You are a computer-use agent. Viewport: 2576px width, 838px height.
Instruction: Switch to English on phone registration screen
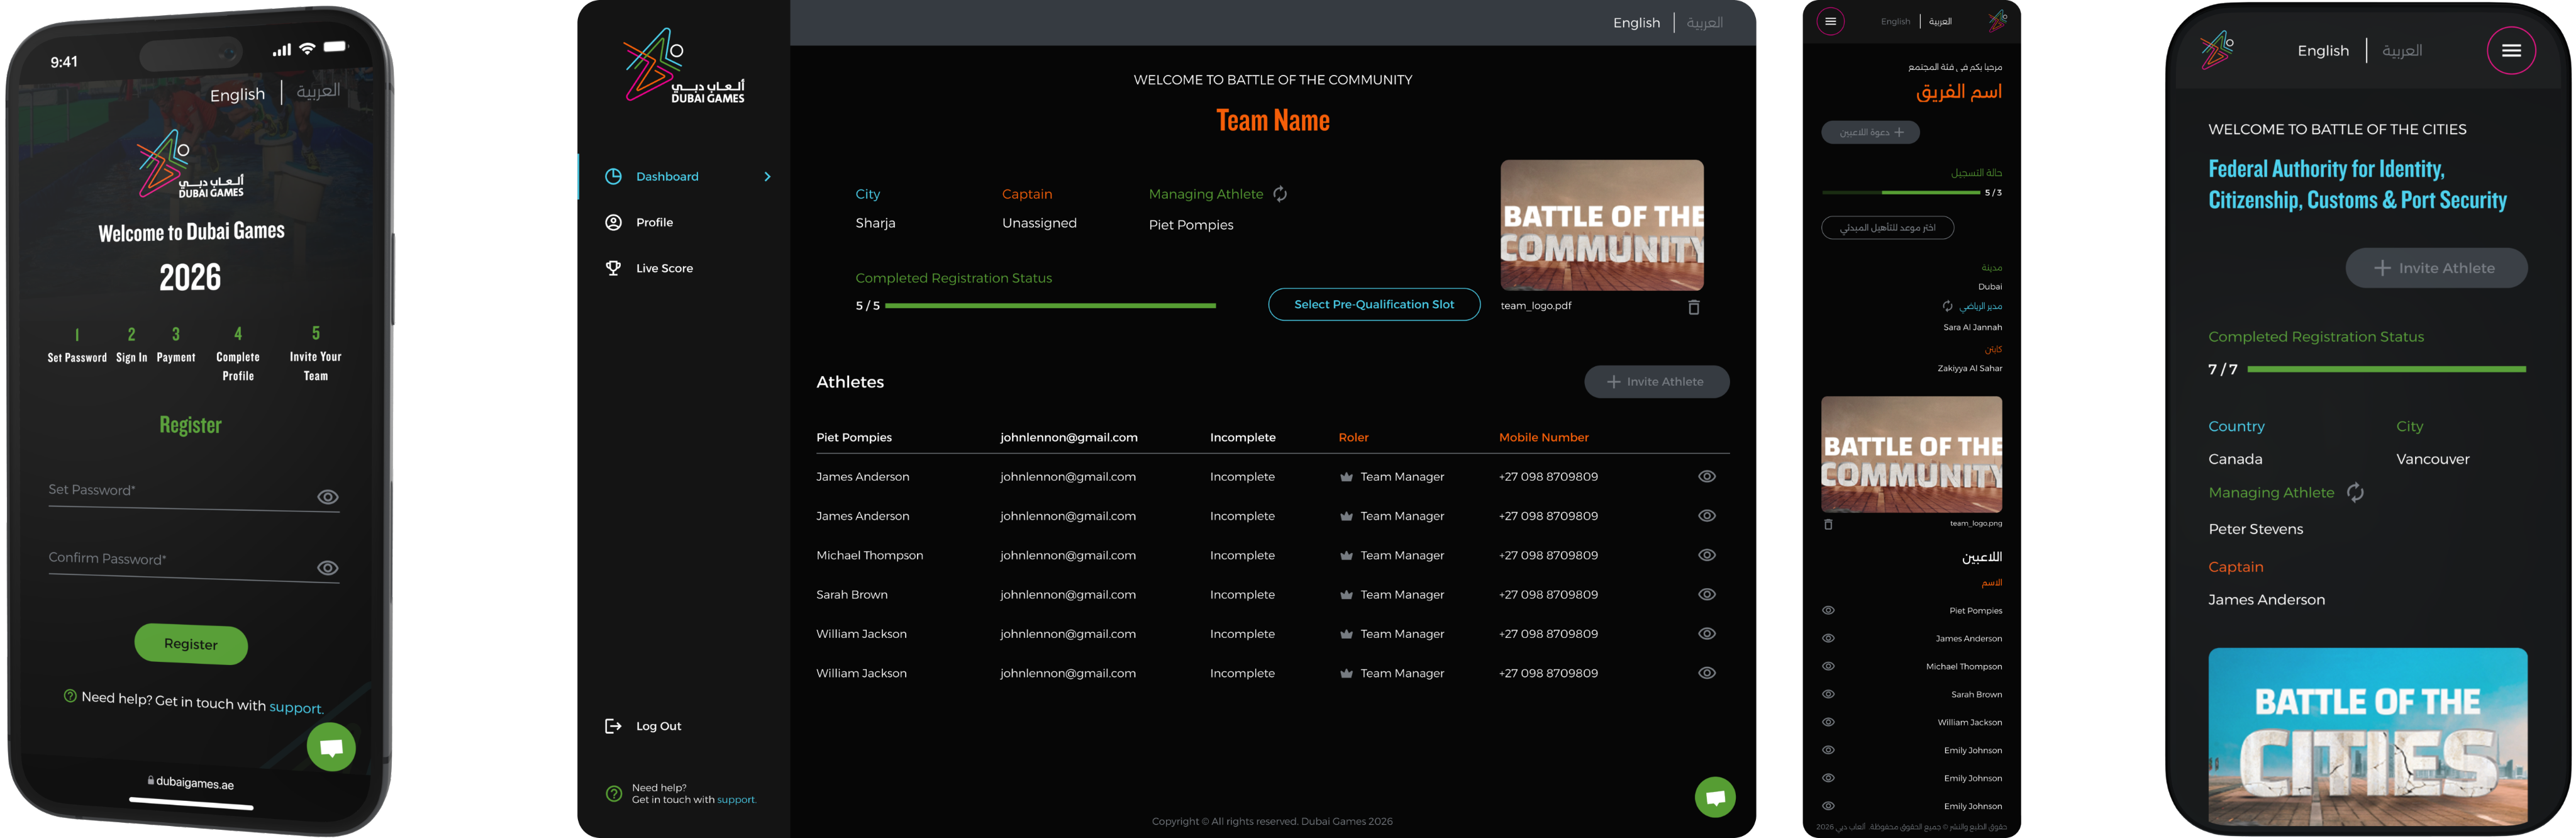237,95
